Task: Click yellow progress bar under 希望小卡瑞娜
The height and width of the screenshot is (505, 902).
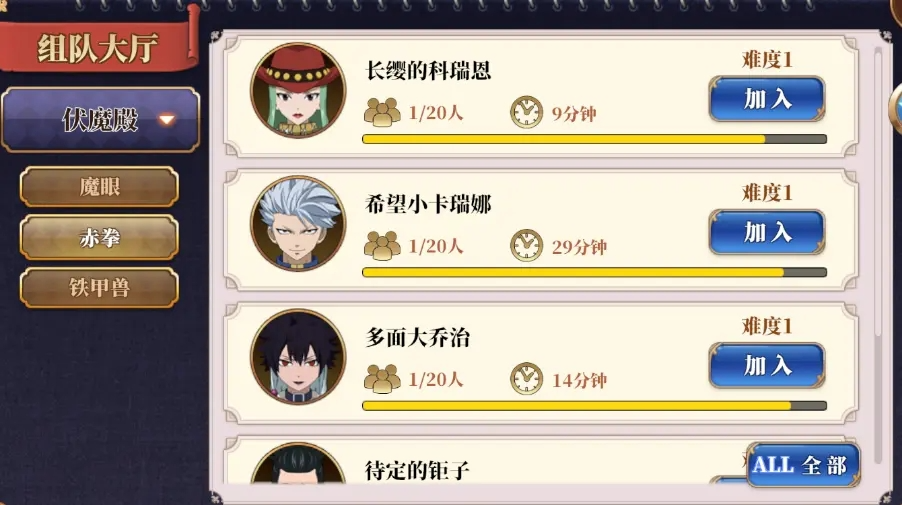Action: 594,272
